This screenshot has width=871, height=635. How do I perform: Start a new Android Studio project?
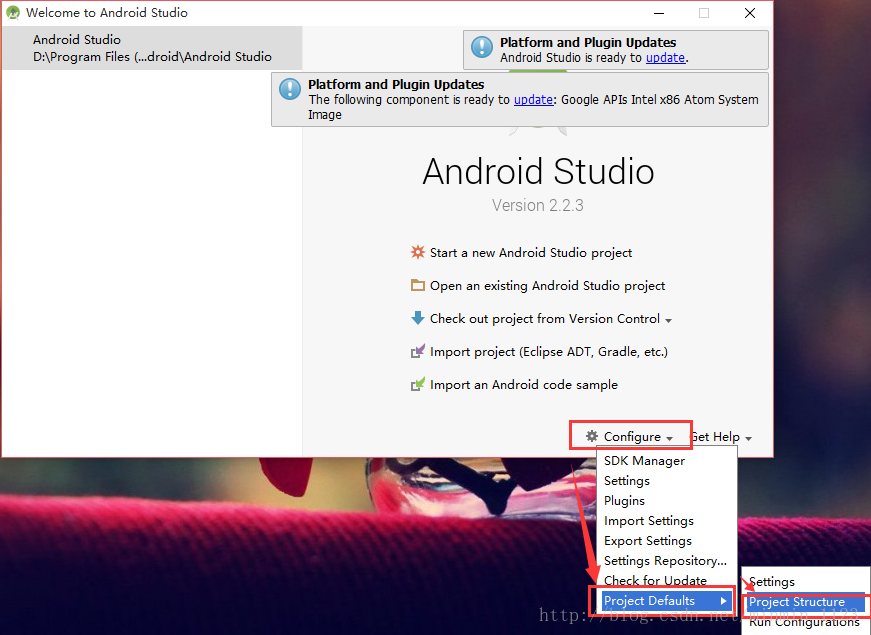530,253
